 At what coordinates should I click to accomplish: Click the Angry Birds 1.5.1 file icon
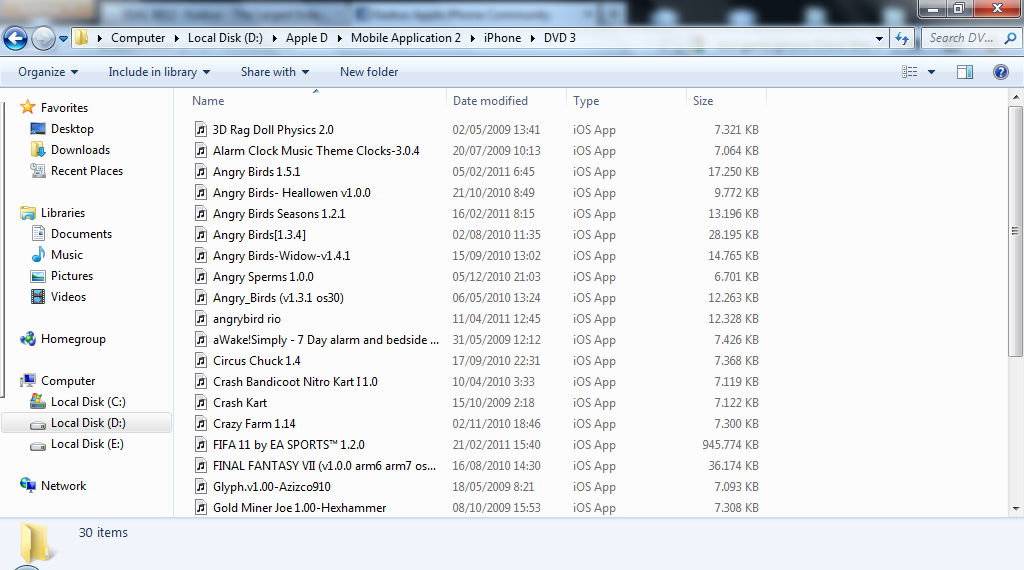tap(201, 172)
